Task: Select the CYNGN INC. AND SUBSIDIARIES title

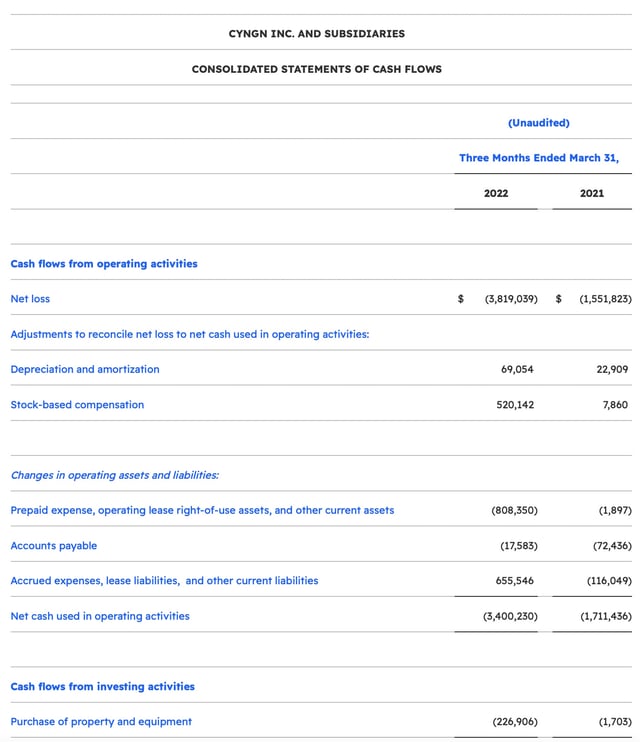Action: 317,34
